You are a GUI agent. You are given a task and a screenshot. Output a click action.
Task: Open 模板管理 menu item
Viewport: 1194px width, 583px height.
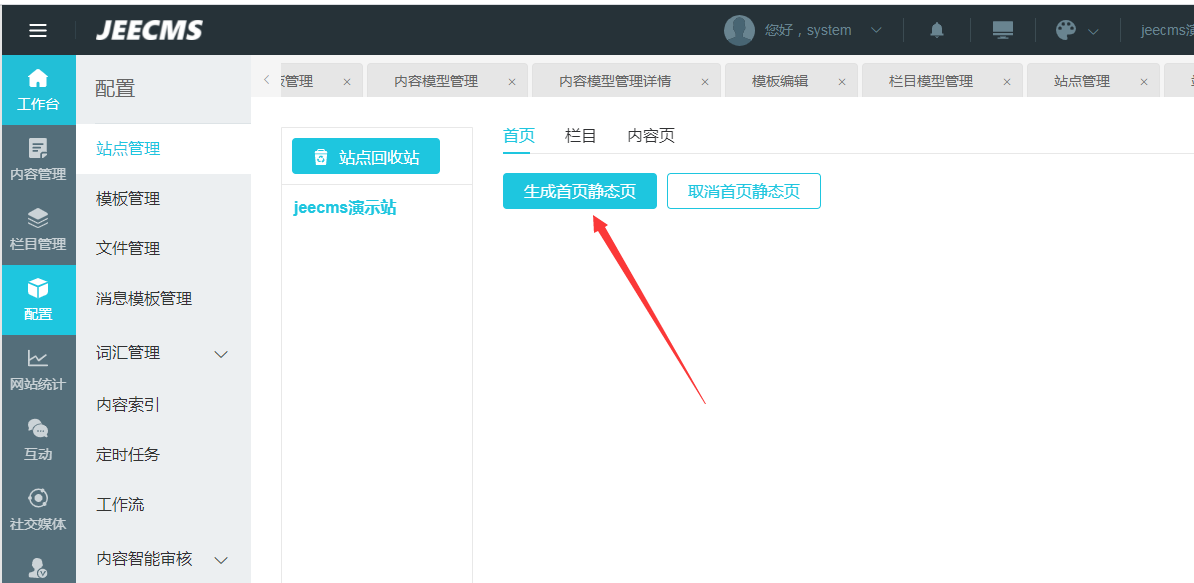click(163, 199)
